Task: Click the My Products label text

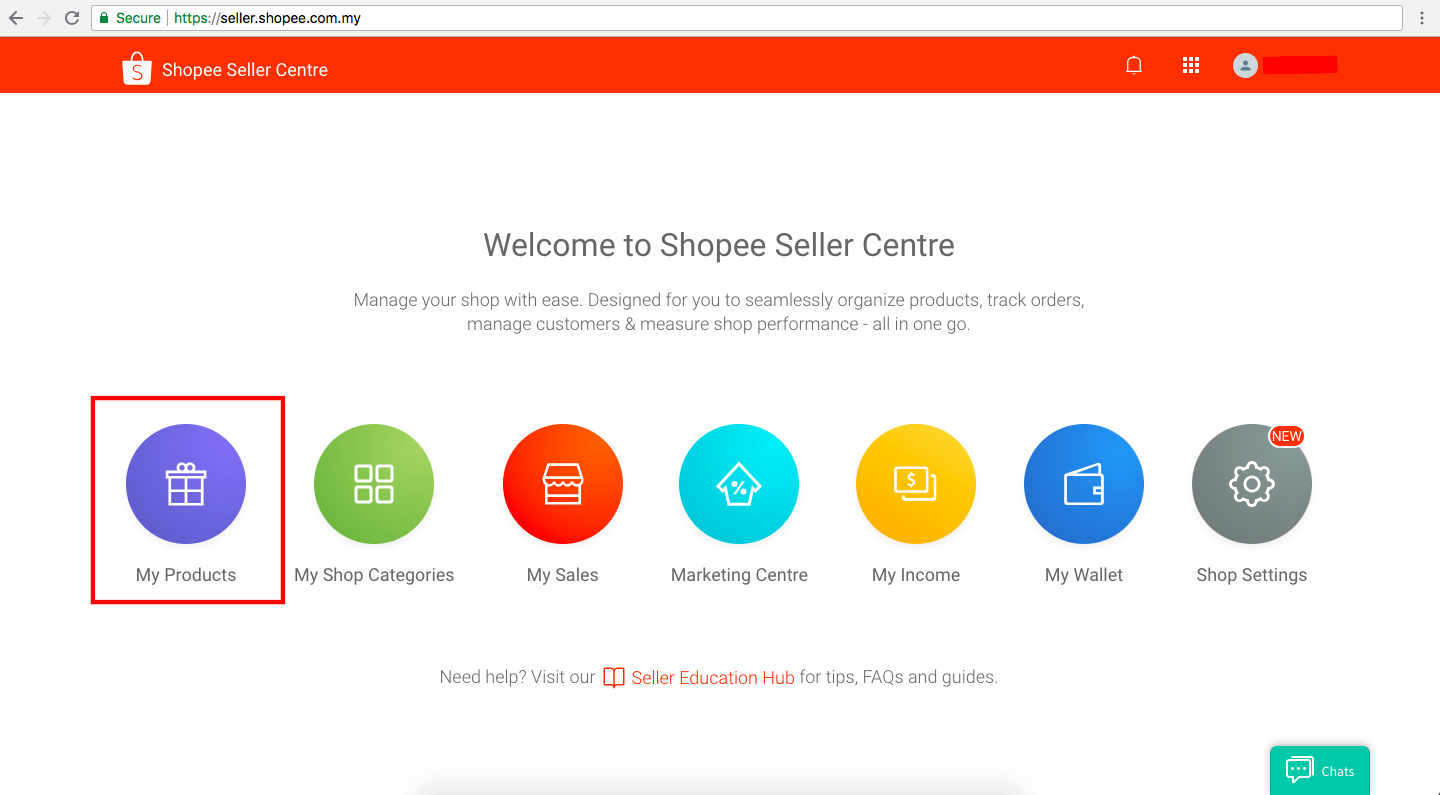Action: pyautogui.click(x=186, y=575)
